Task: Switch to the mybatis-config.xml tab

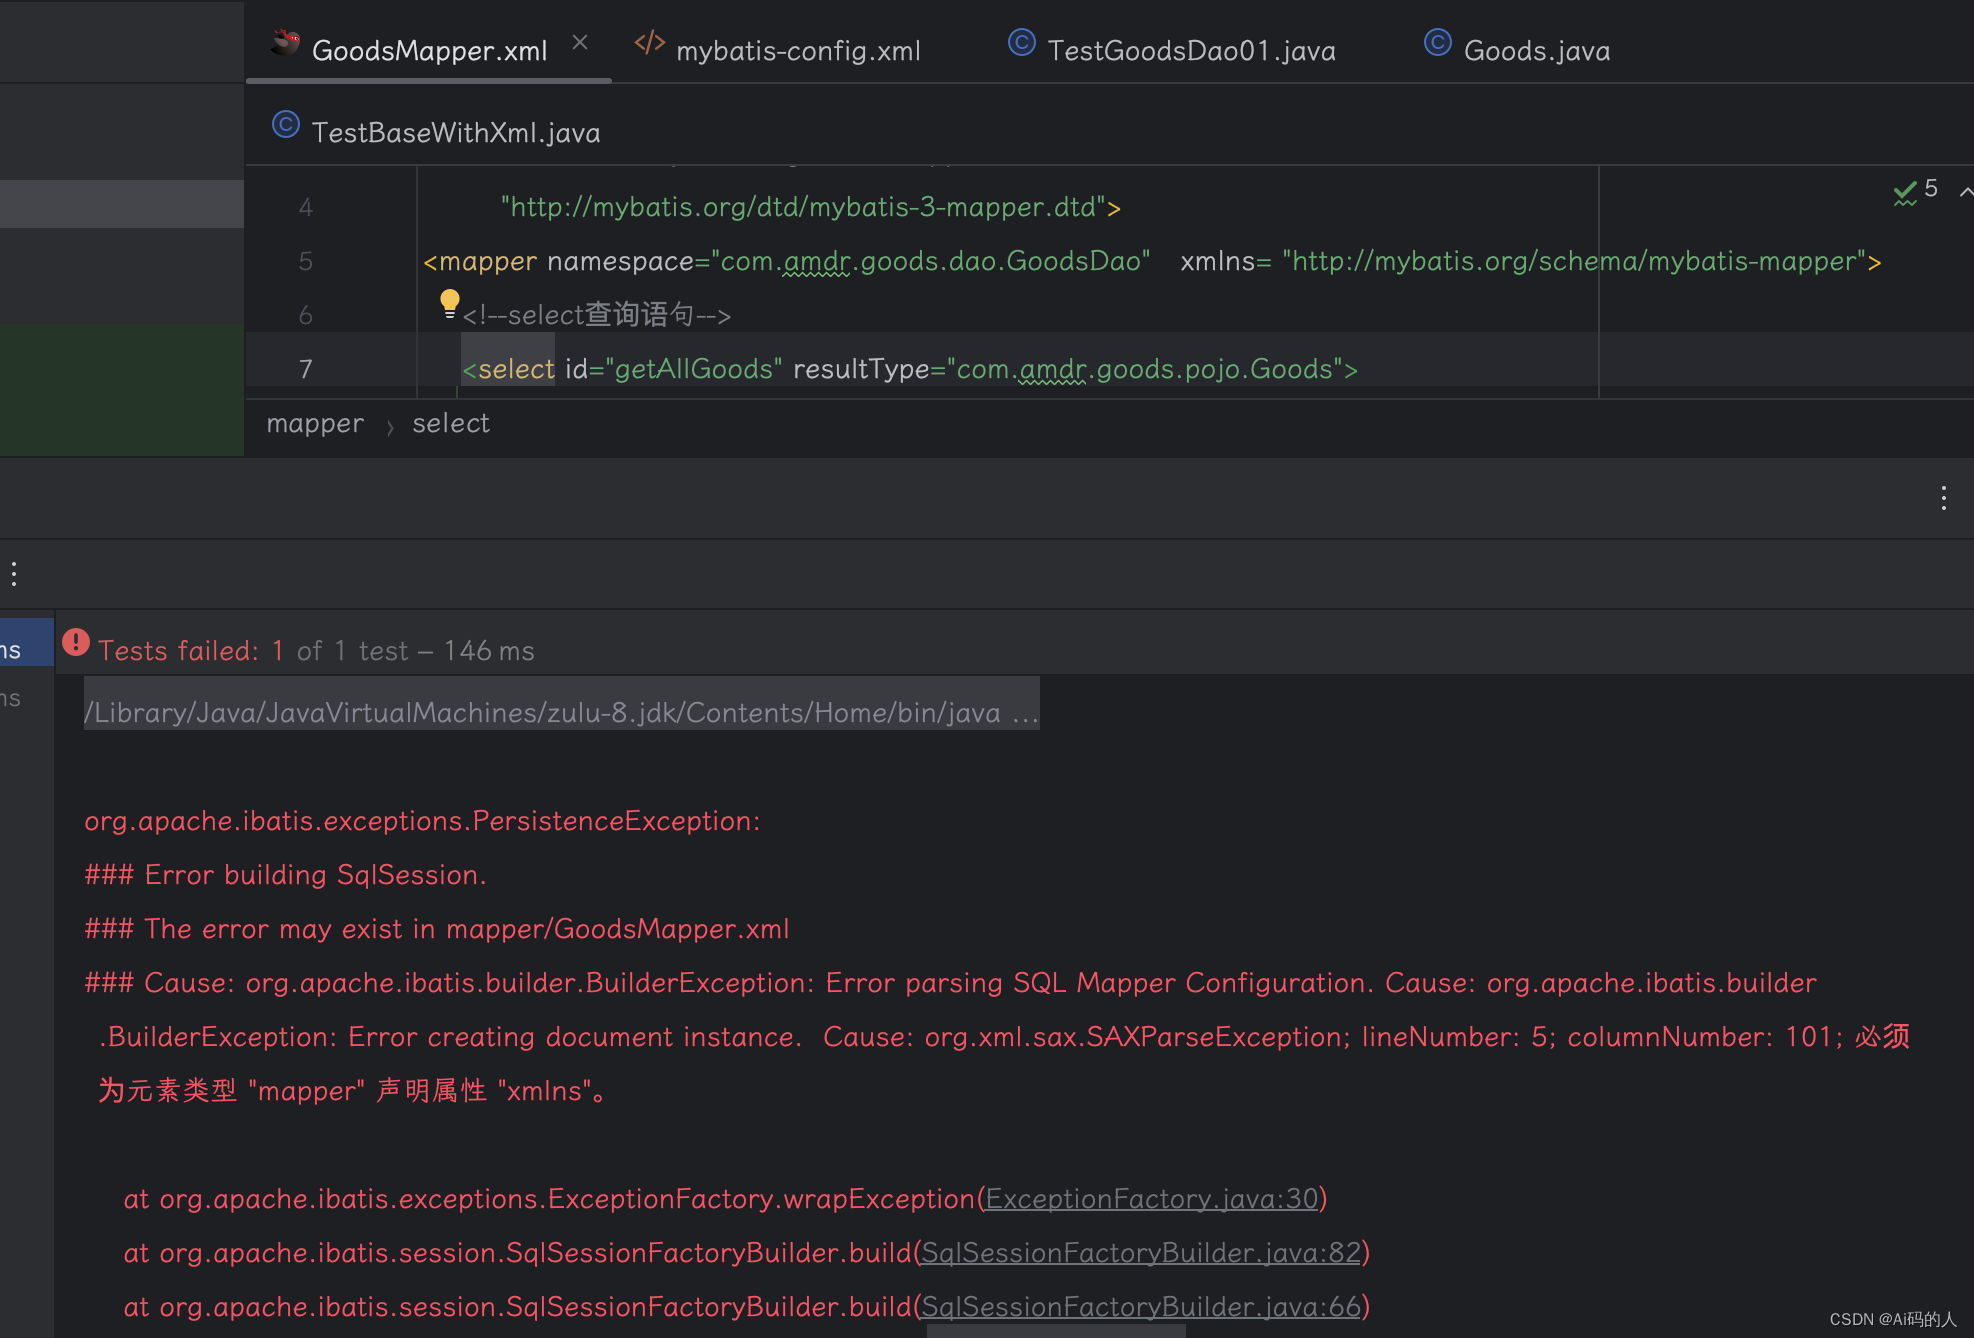Action: [798, 50]
